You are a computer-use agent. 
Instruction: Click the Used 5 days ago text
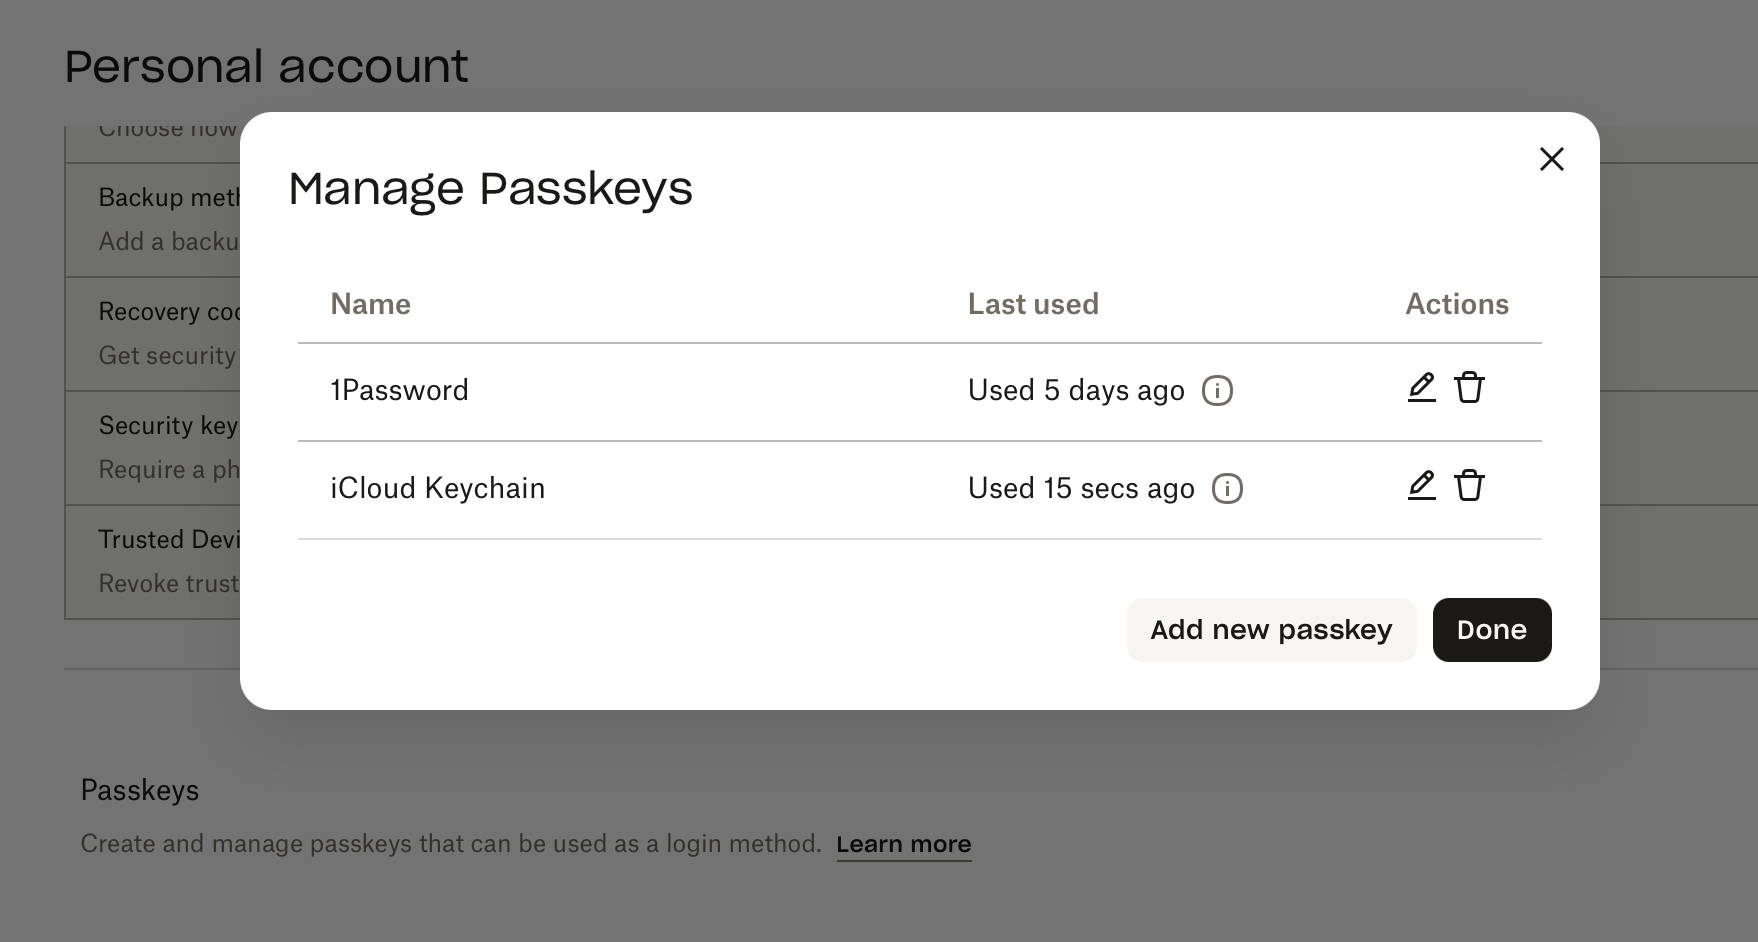(1076, 390)
